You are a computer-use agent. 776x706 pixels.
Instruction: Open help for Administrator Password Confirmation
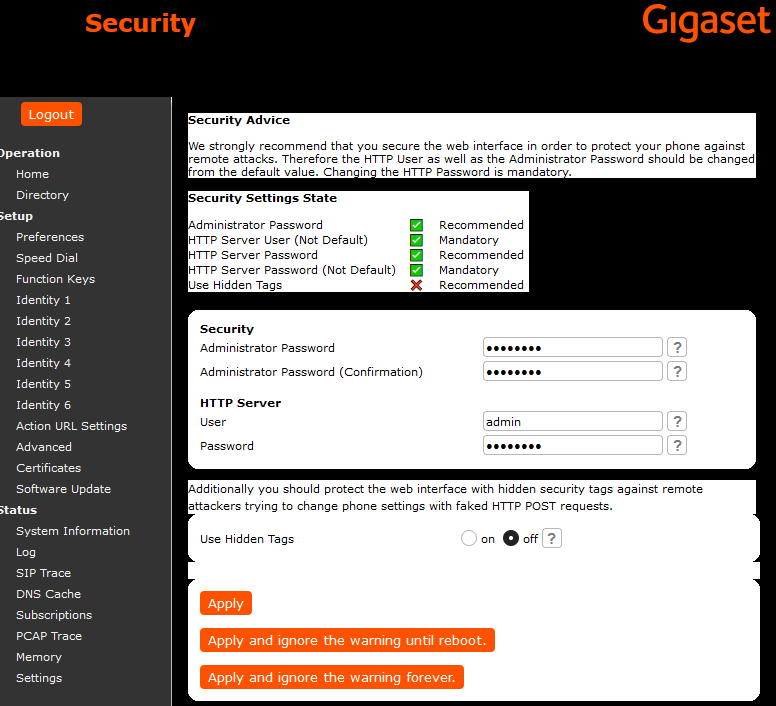677,372
